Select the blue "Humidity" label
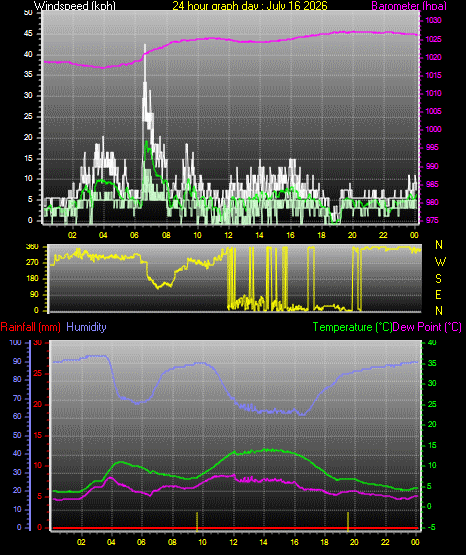Image resolution: width=466 pixels, height=555 pixels. (86, 327)
